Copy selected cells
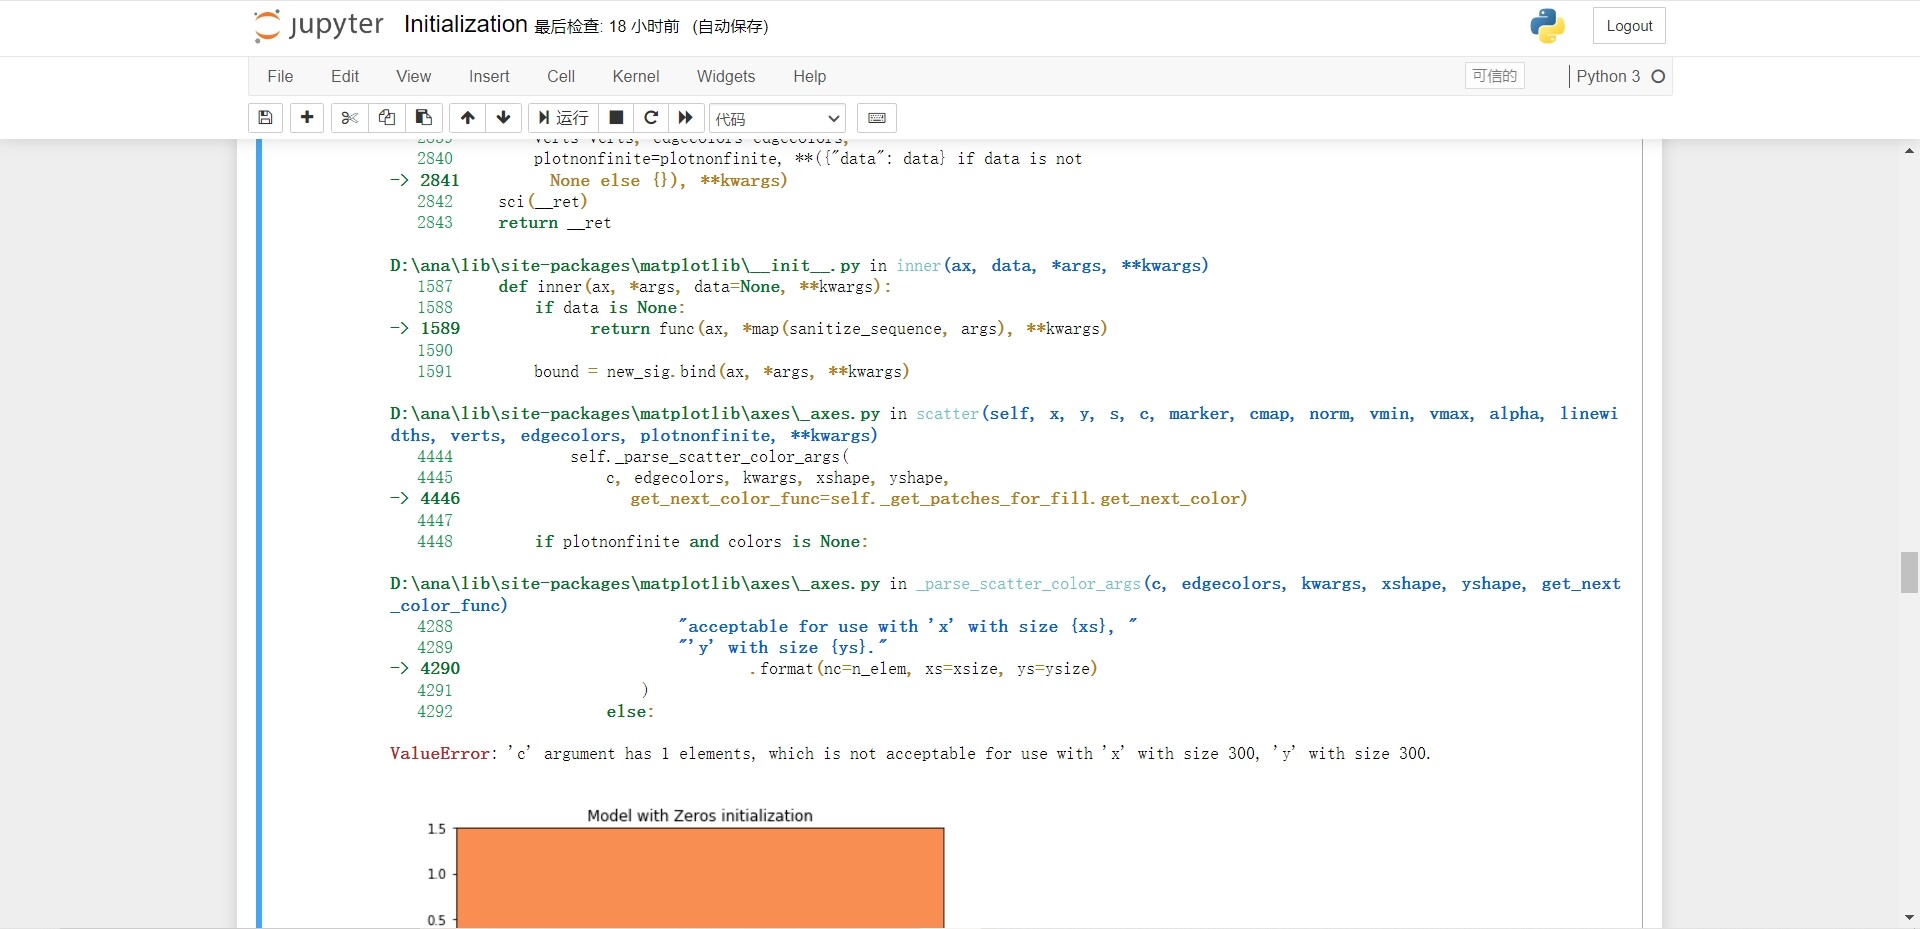1920x929 pixels. coord(386,118)
